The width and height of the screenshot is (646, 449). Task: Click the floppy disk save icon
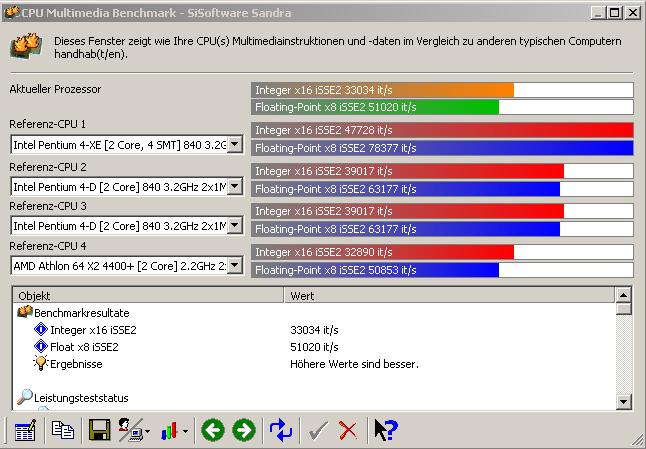pyautogui.click(x=99, y=430)
